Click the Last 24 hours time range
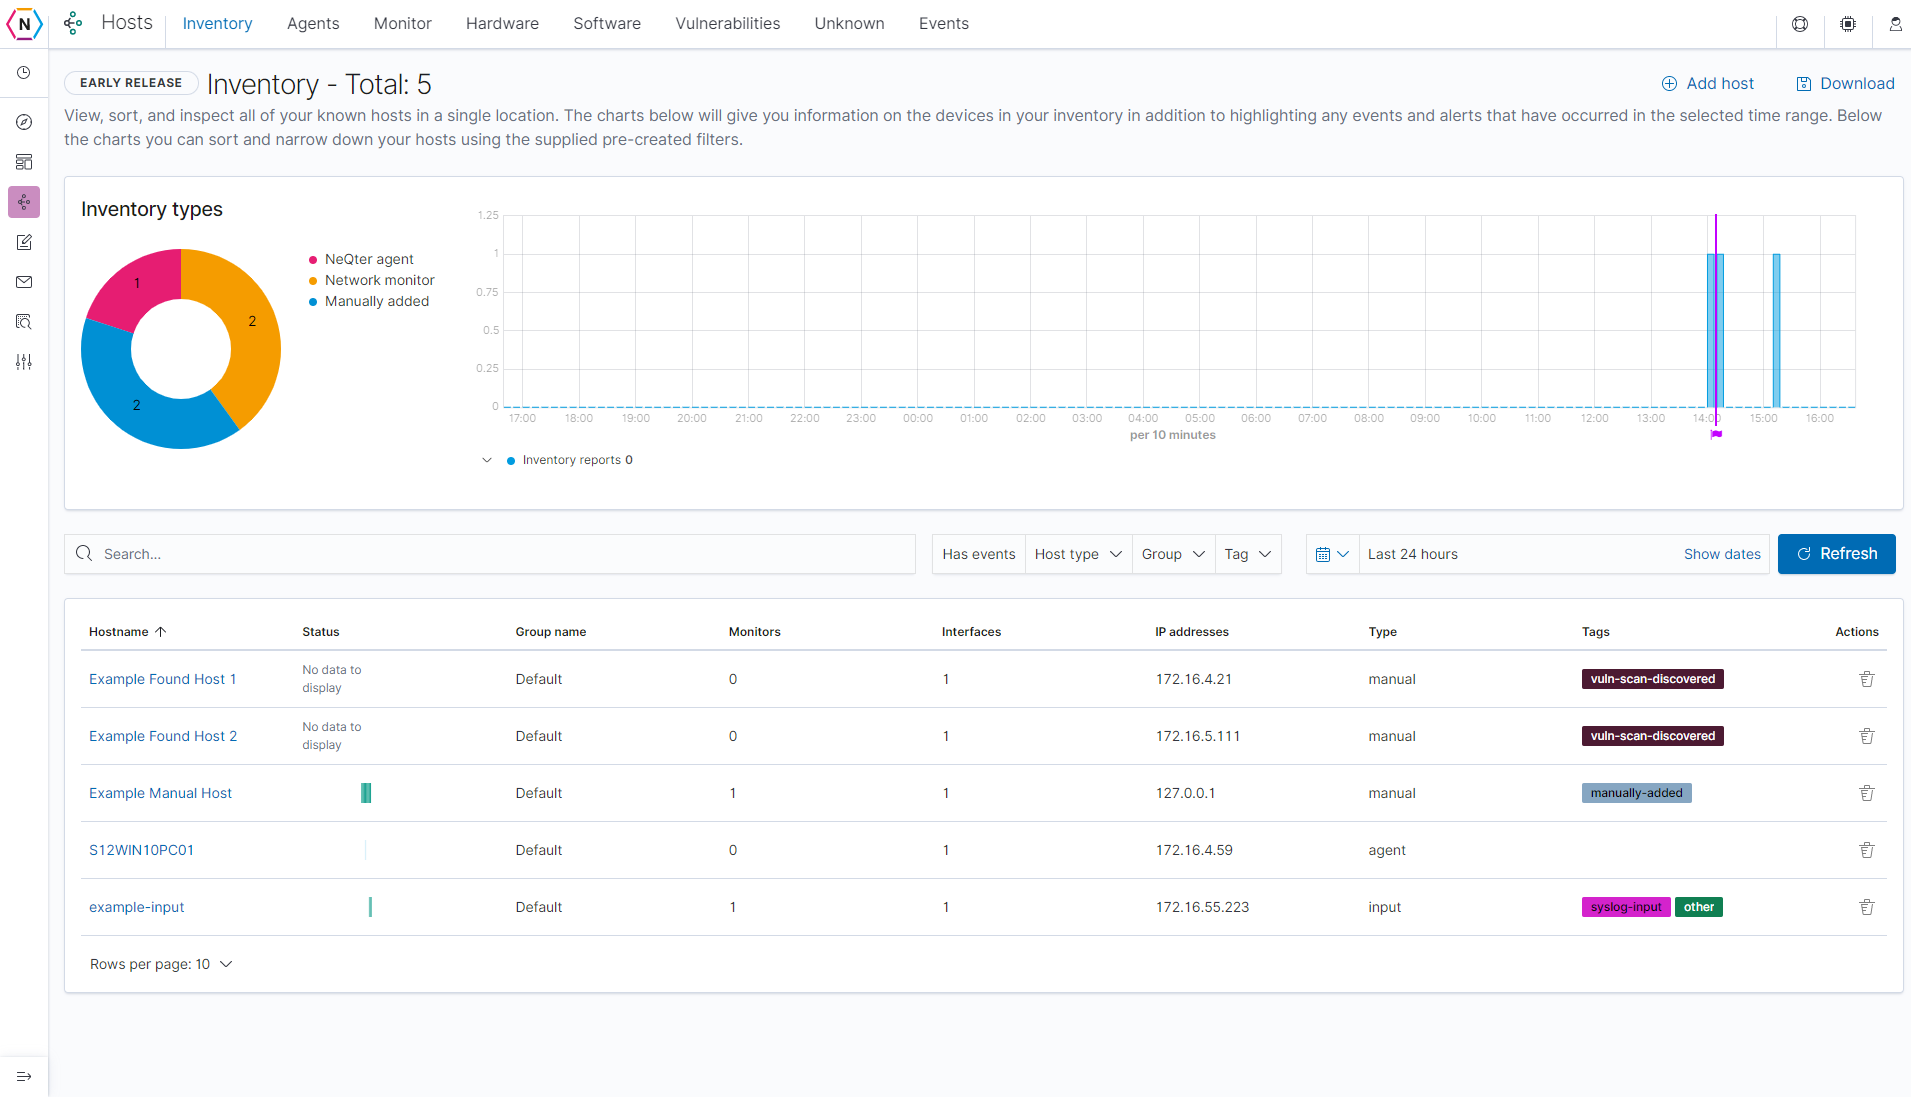Viewport: 1911px width, 1097px height. [1413, 554]
